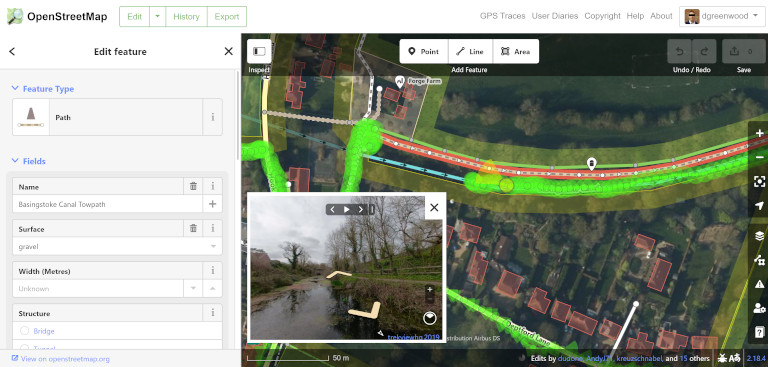Open the Help panel icon
This screenshot has width=768, height=367.
click(x=759, y=332)
